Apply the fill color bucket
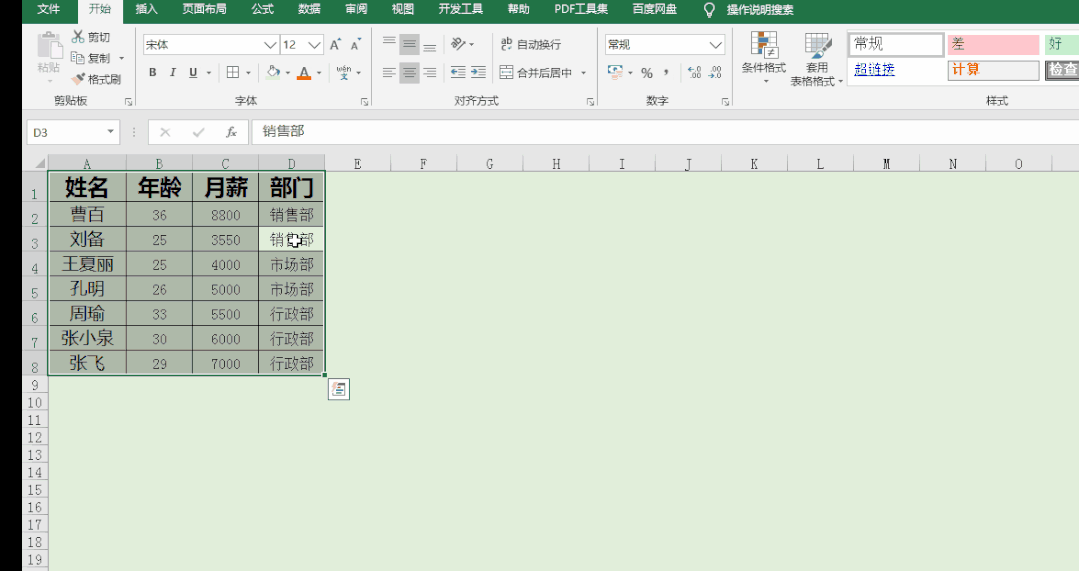 pos(273,72)
